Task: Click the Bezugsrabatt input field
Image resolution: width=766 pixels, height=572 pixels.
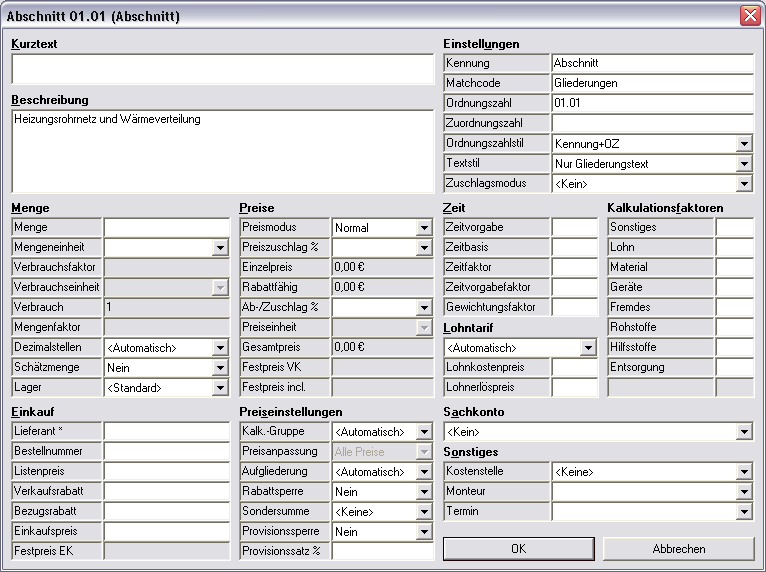Action: click(167, 511)
